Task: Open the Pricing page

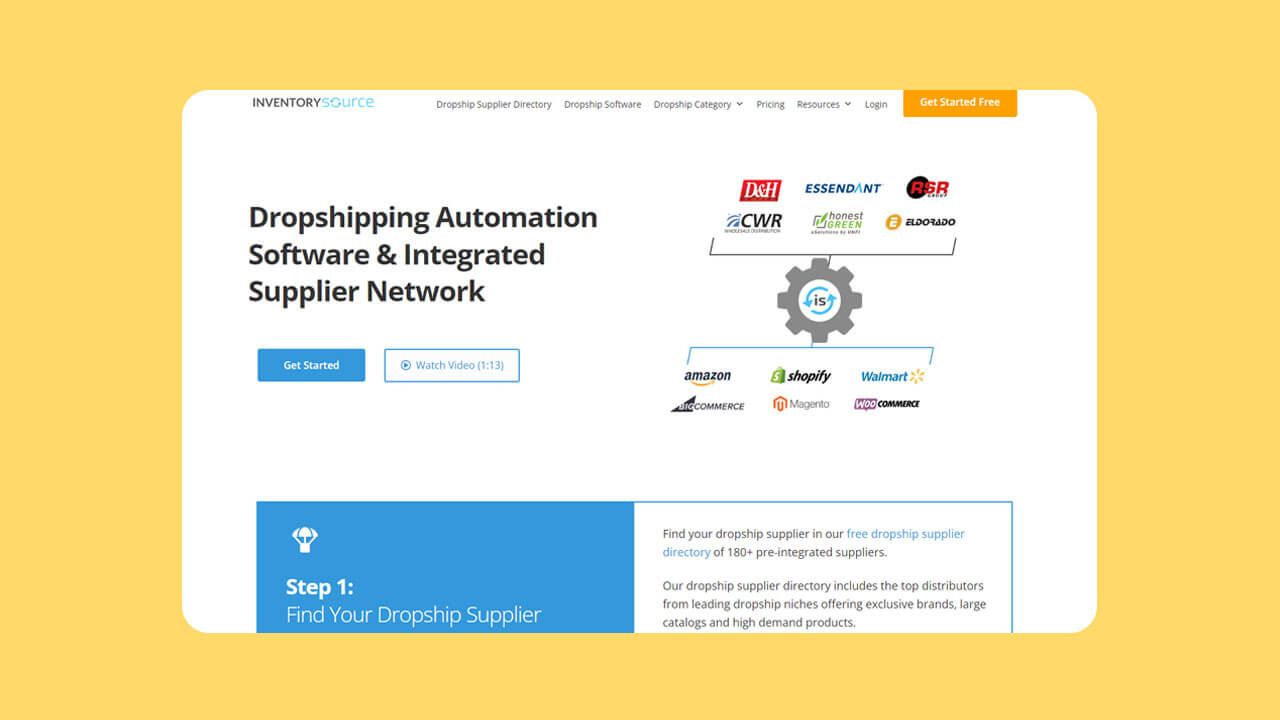Action: (770, 104)
